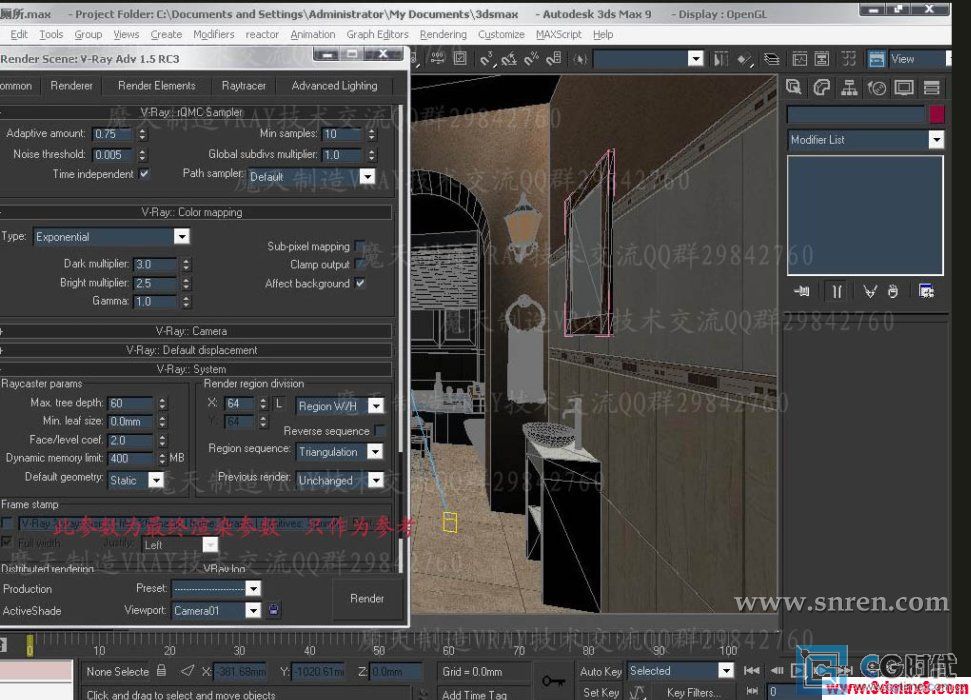
Task: Click the object color swatch
Action: point(936,114)
